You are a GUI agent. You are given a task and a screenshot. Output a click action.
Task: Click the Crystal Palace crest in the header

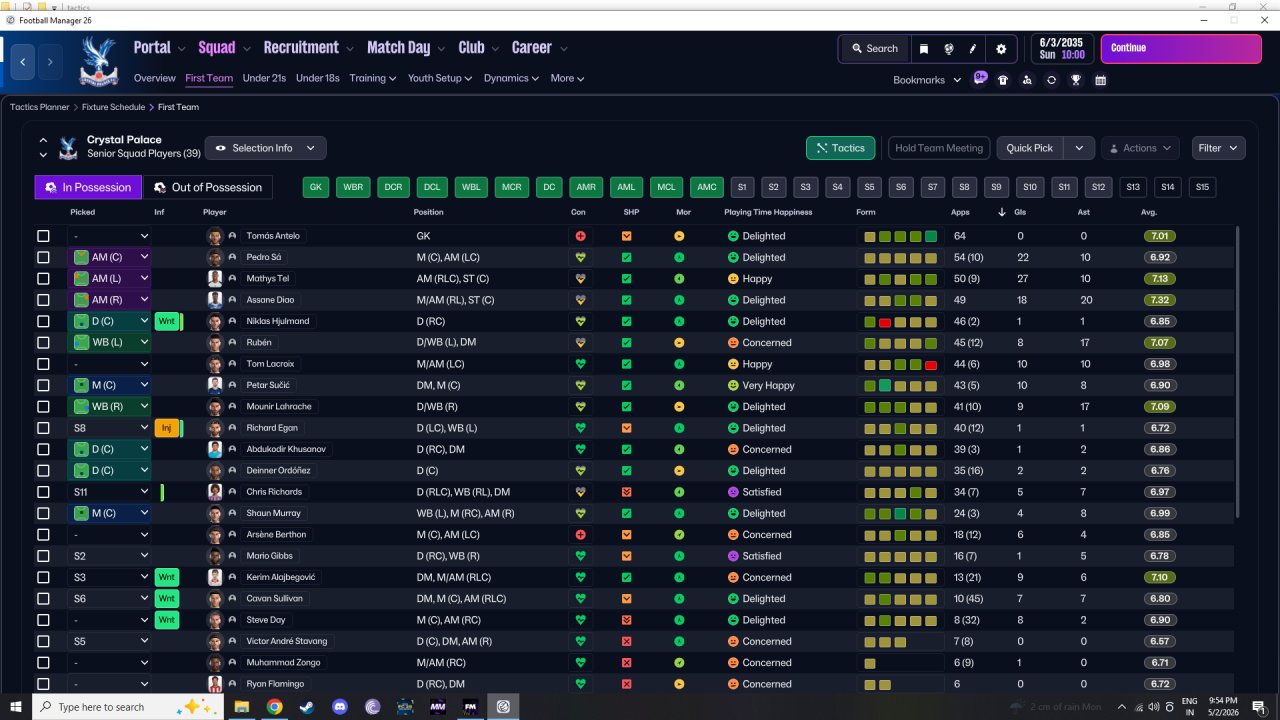coord(98,61)
